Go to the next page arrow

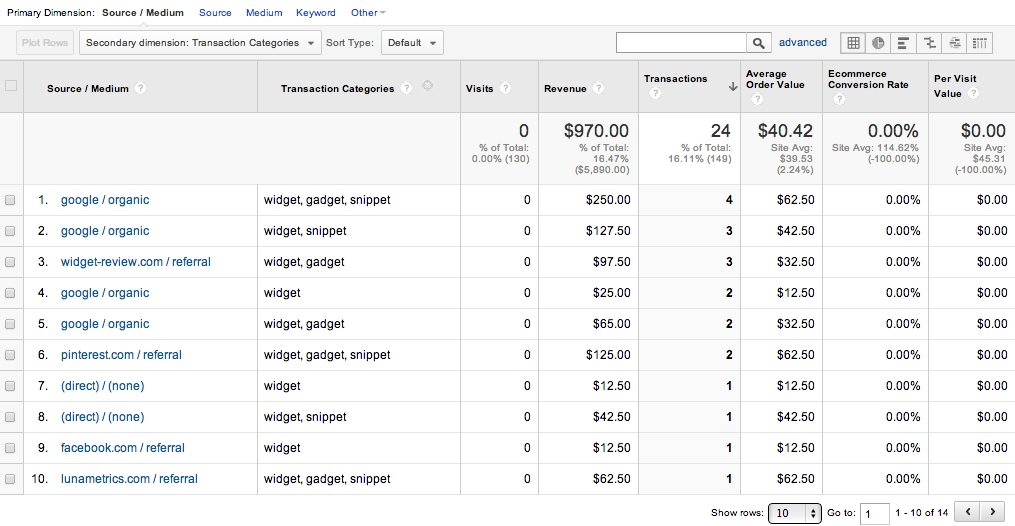(992, 512)
